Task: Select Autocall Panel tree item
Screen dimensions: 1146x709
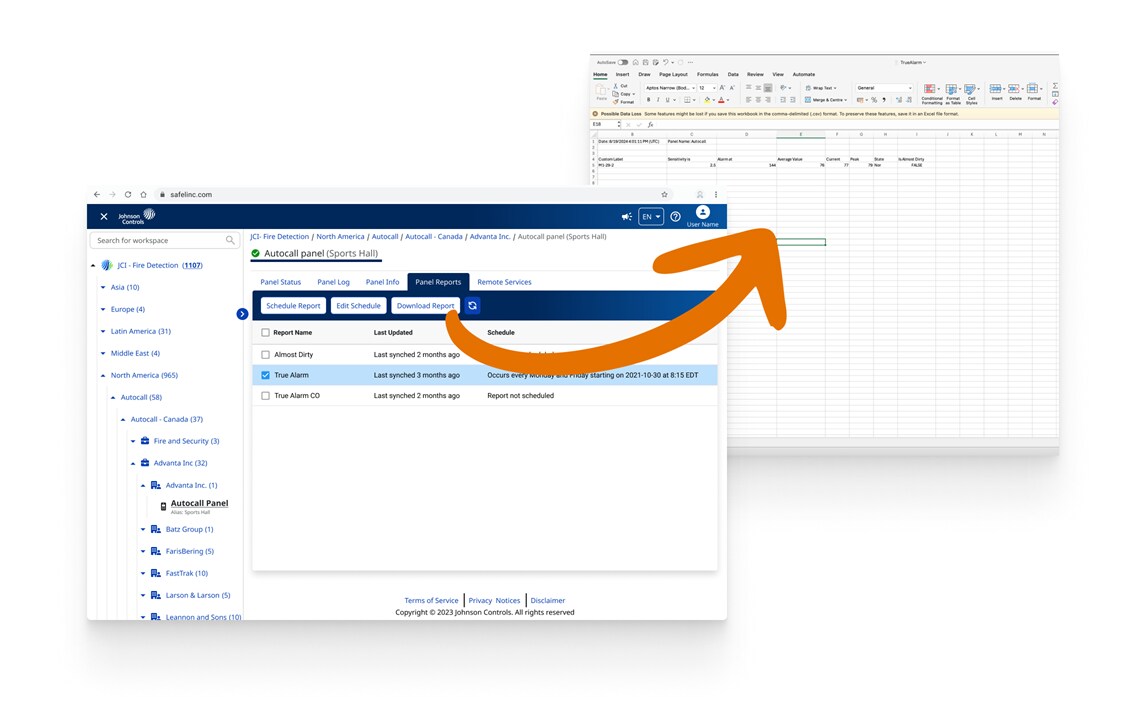Action: point(199,504)
